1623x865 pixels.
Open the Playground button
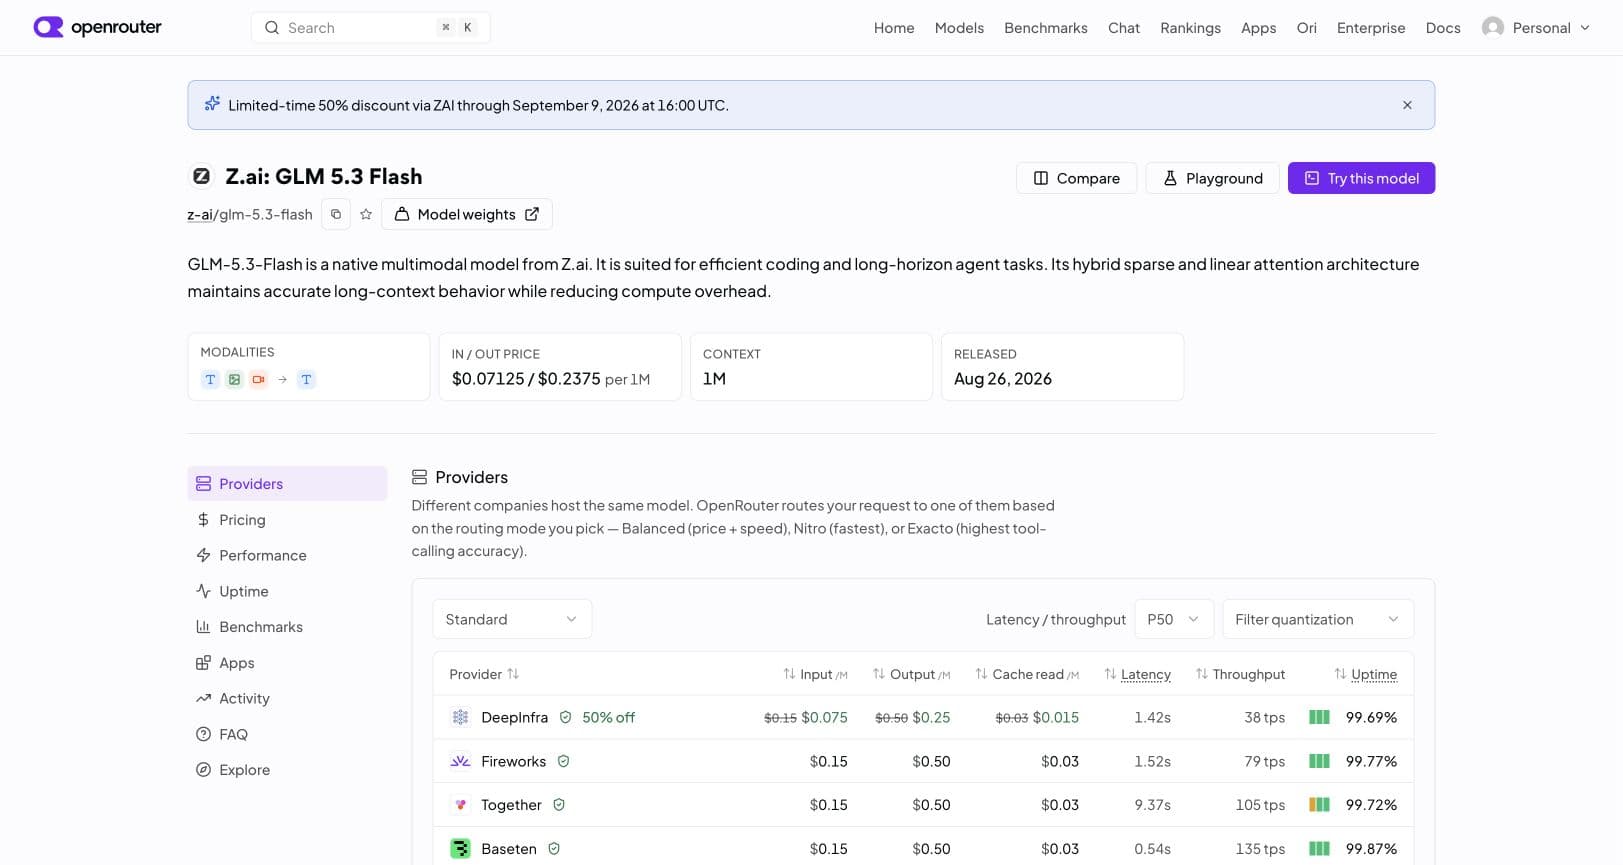[x=1212, y=178]
